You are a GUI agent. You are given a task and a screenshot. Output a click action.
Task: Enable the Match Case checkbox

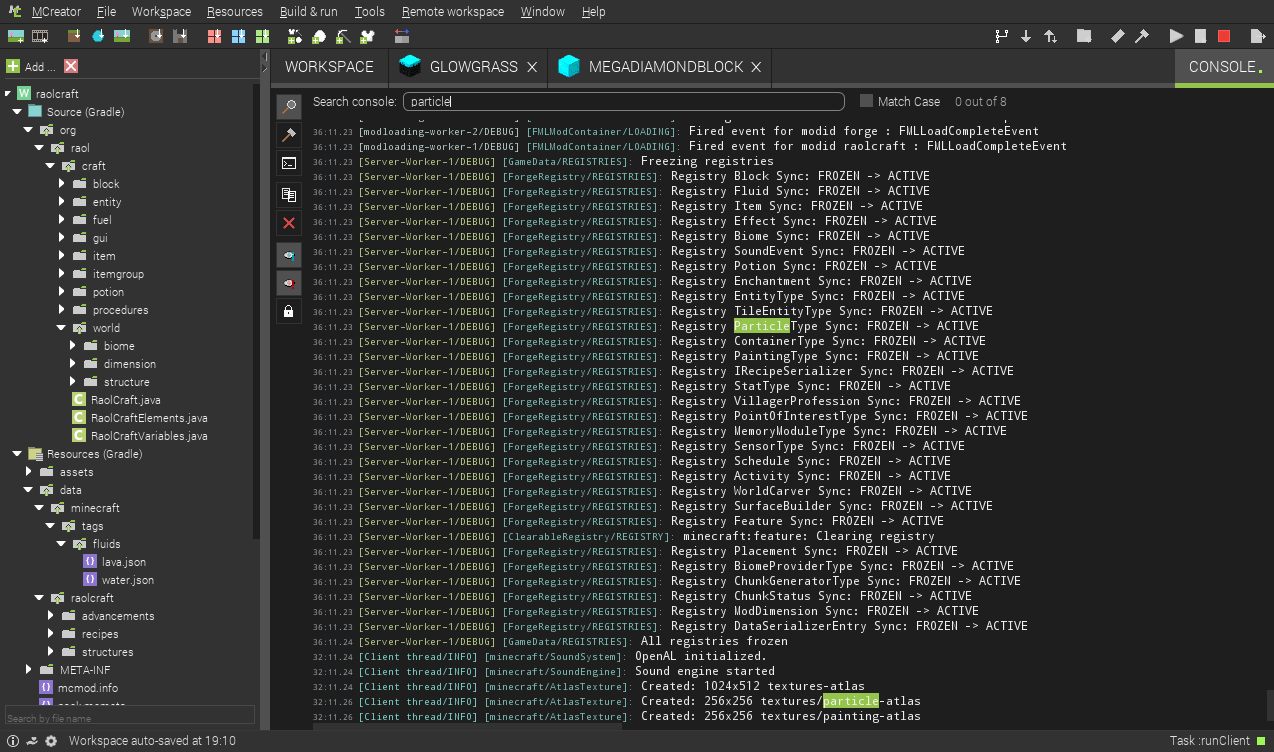[866, 101]
